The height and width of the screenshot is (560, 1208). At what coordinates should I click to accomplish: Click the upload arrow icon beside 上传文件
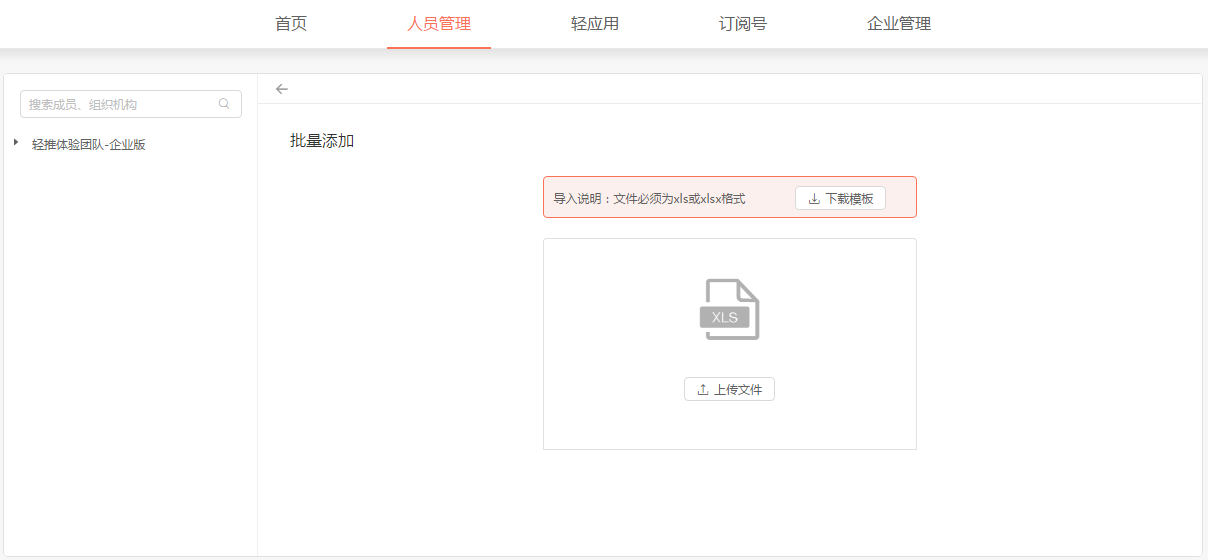[x=703, y=390]
